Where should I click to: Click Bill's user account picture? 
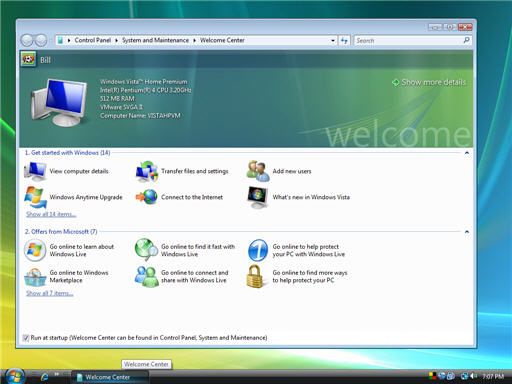[28, 60]
